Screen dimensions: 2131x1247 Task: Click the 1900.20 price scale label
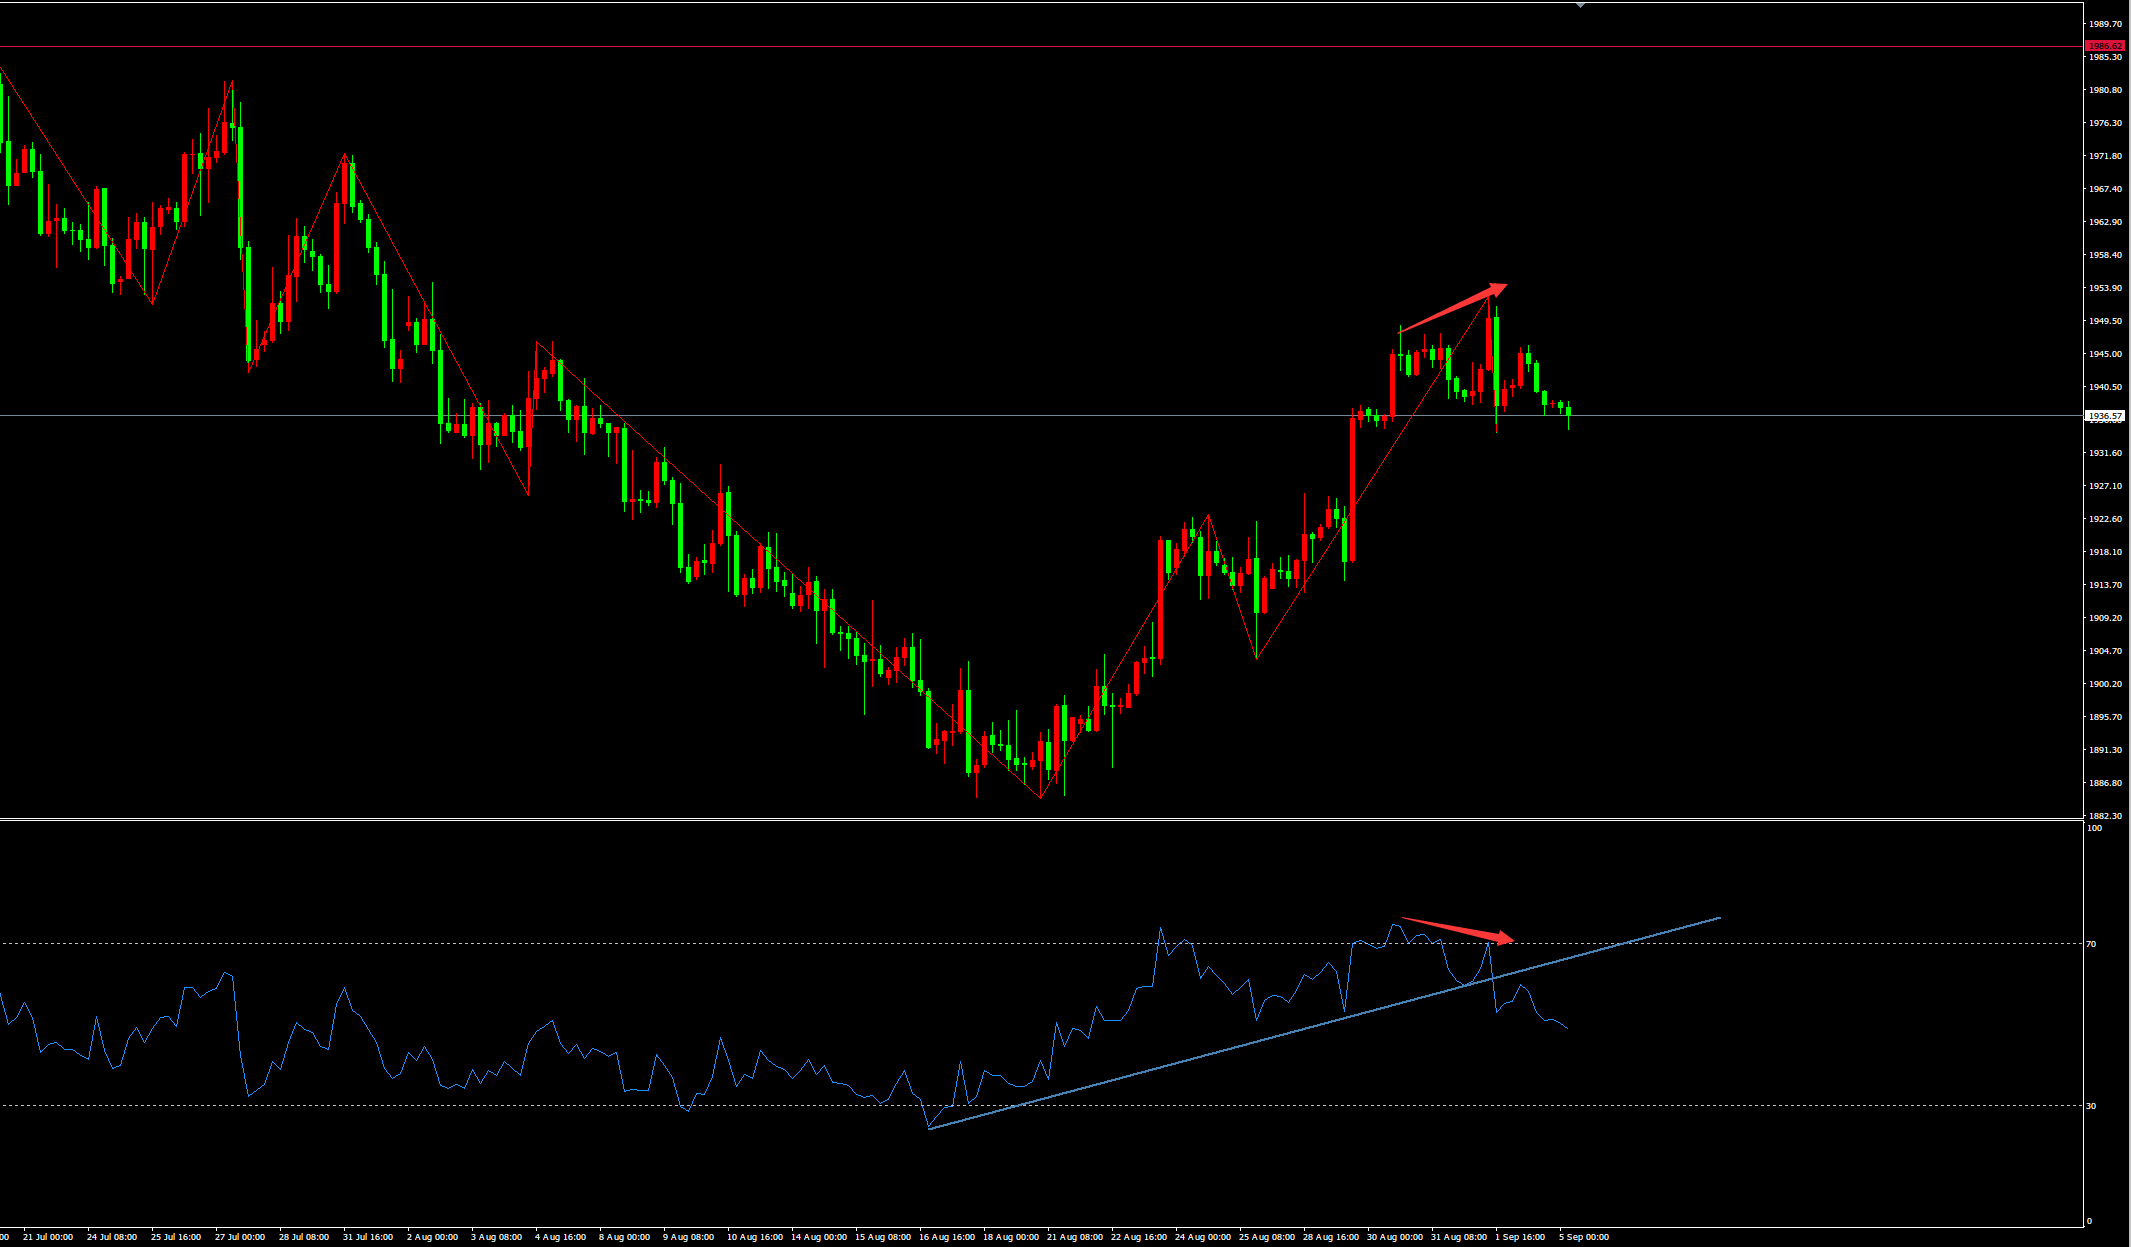point(2104,684)
